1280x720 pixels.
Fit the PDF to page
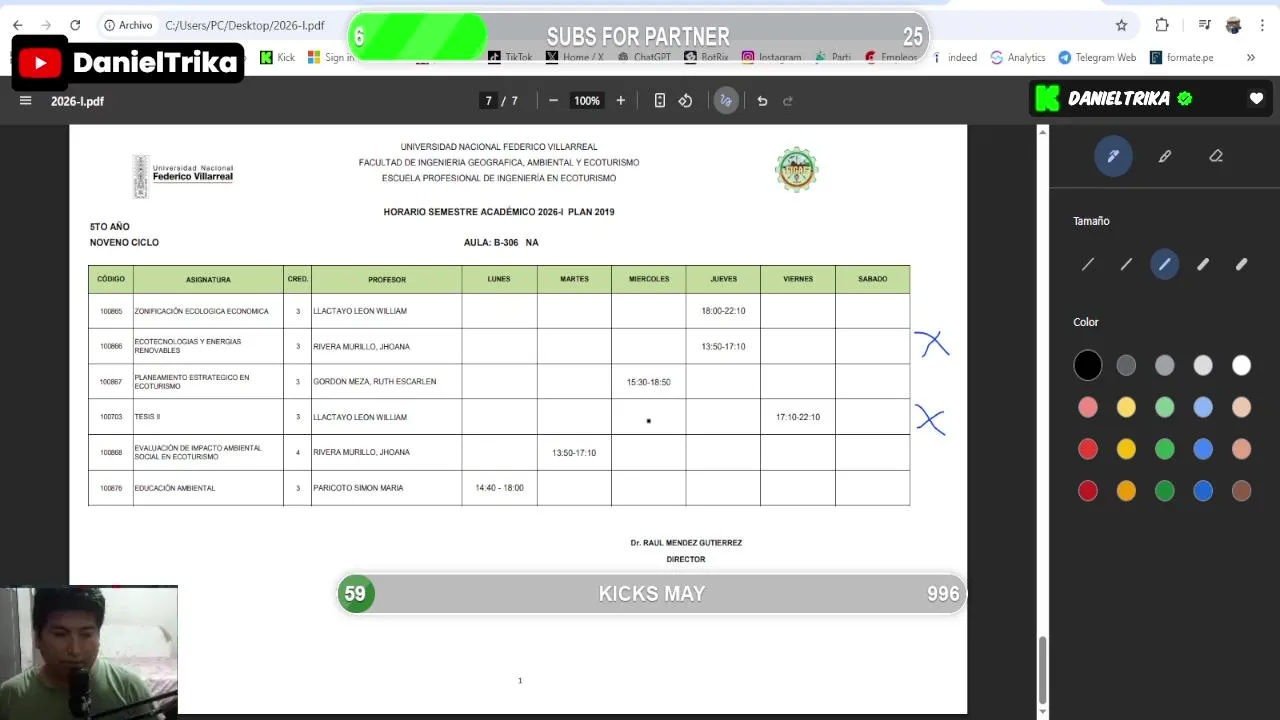point(659,100)
